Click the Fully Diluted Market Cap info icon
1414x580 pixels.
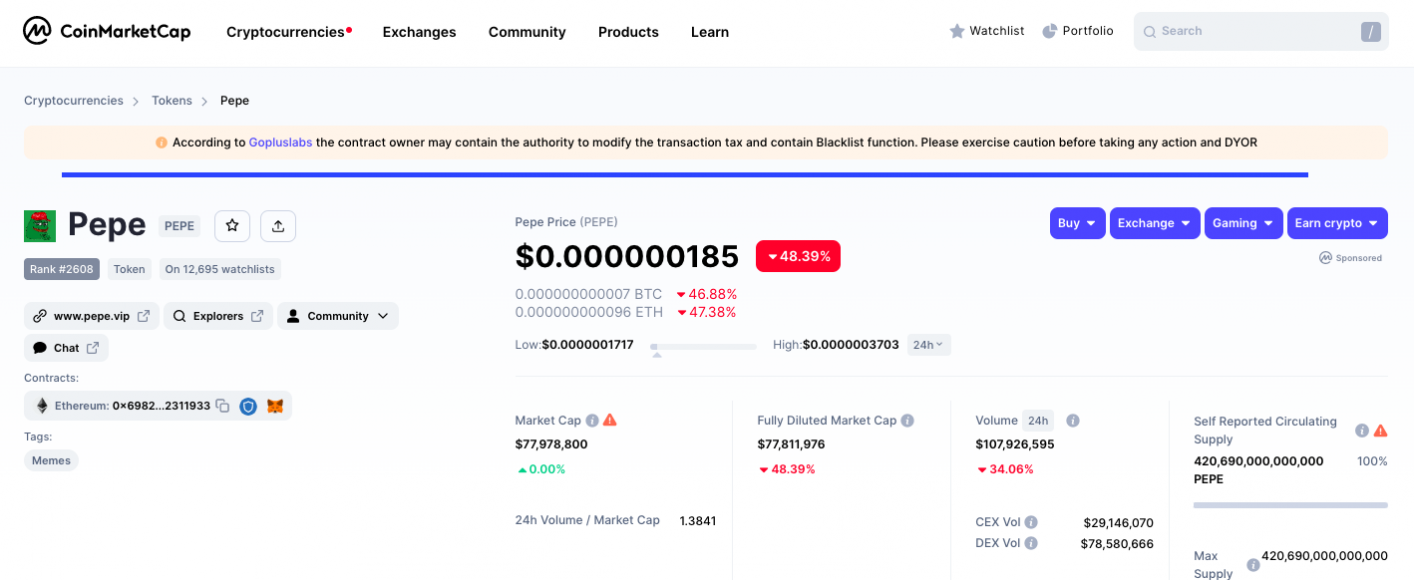[x=907, y=420]
